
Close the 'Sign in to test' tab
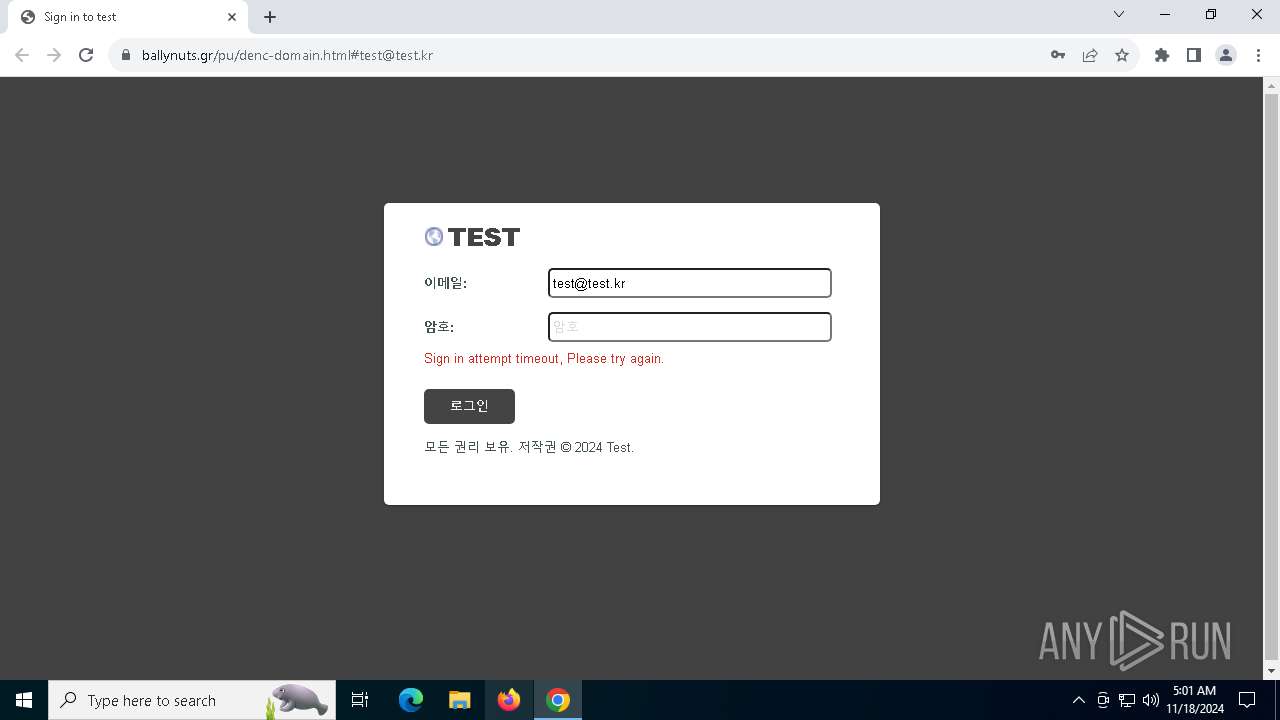(232, 17)
